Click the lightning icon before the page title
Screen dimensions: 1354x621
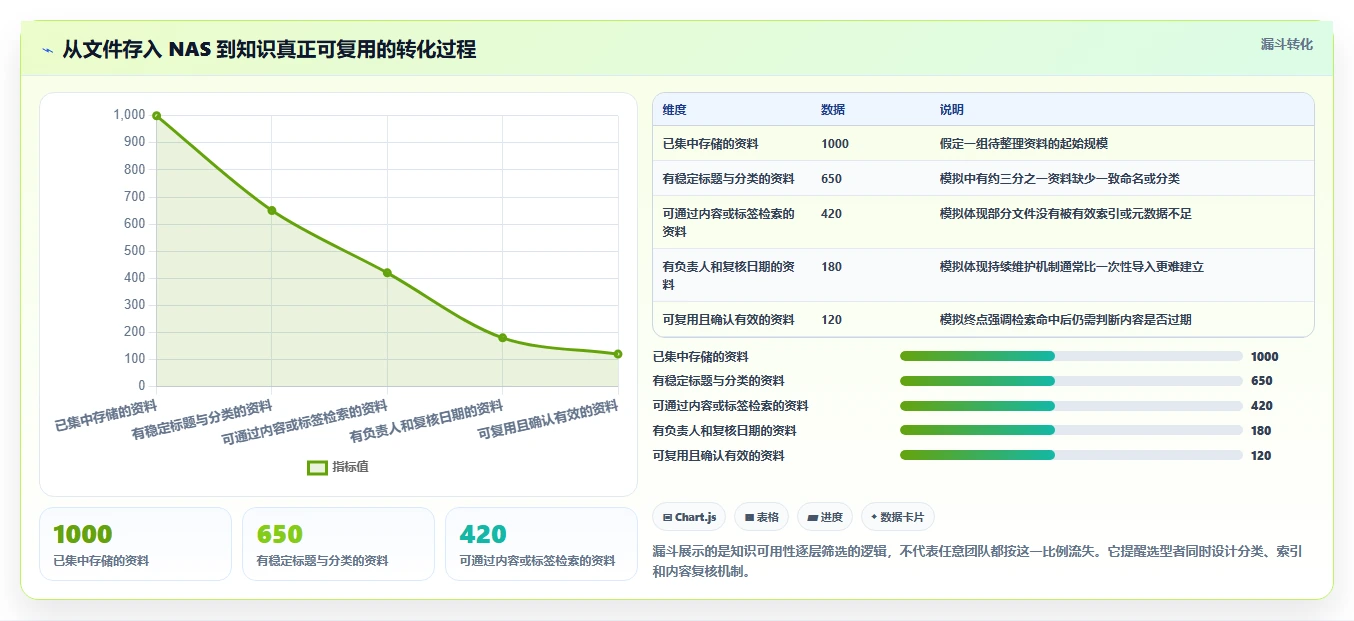click(x=48, y=50)
